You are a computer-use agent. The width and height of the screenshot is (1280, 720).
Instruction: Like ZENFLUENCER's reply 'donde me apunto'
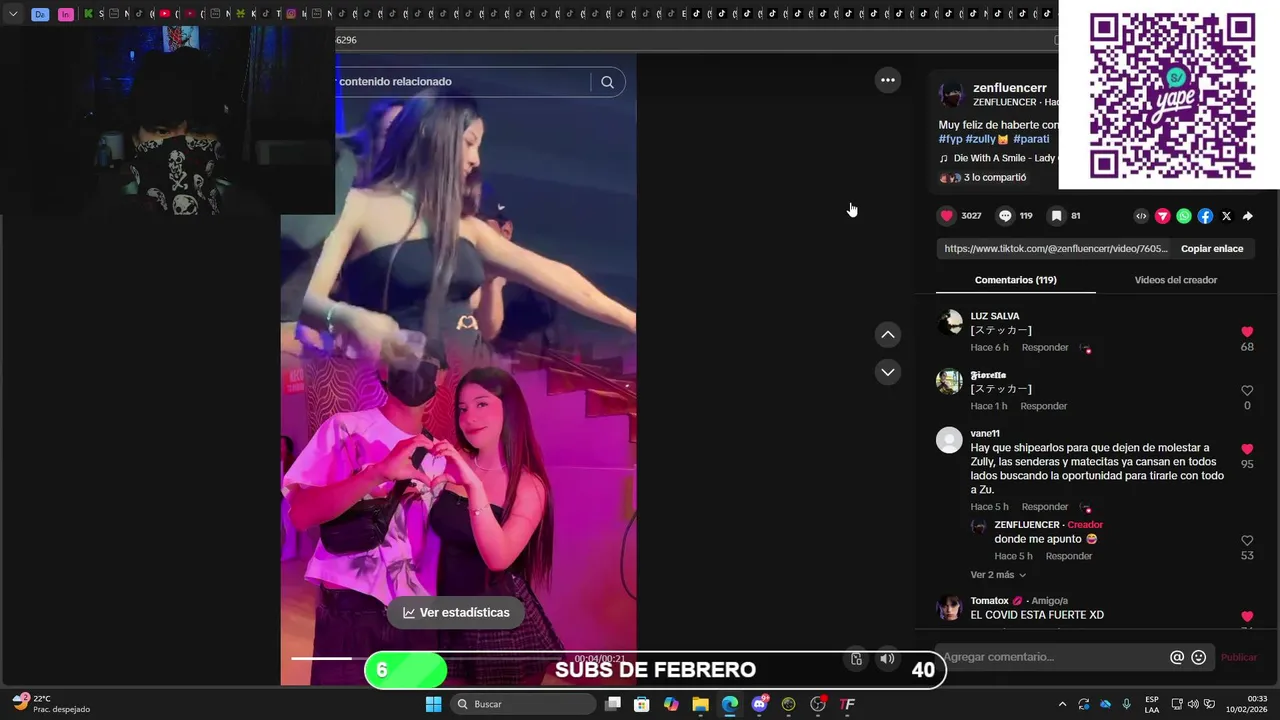click(x=1247, y=541)
